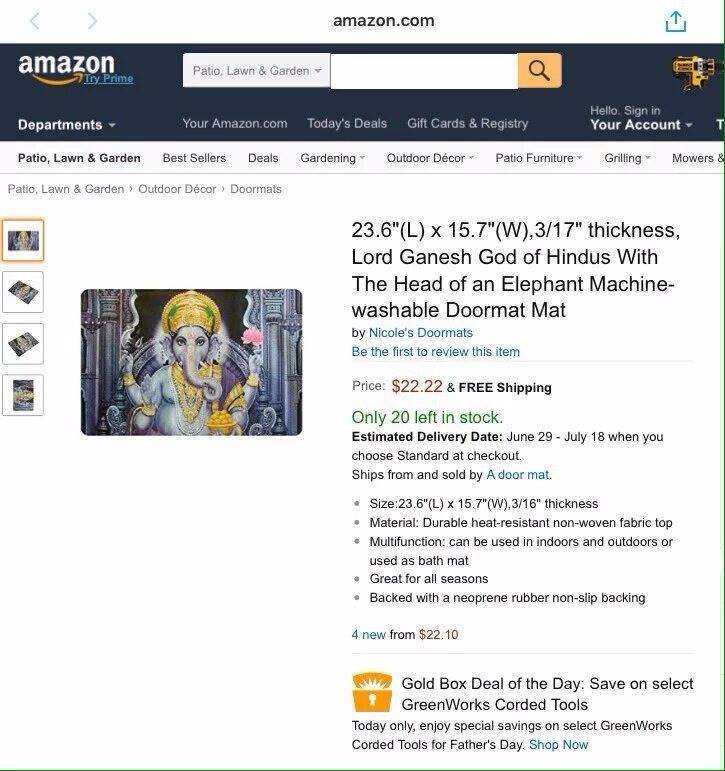
Task: Click the yellow drill ad image
Action: [697, 73]
